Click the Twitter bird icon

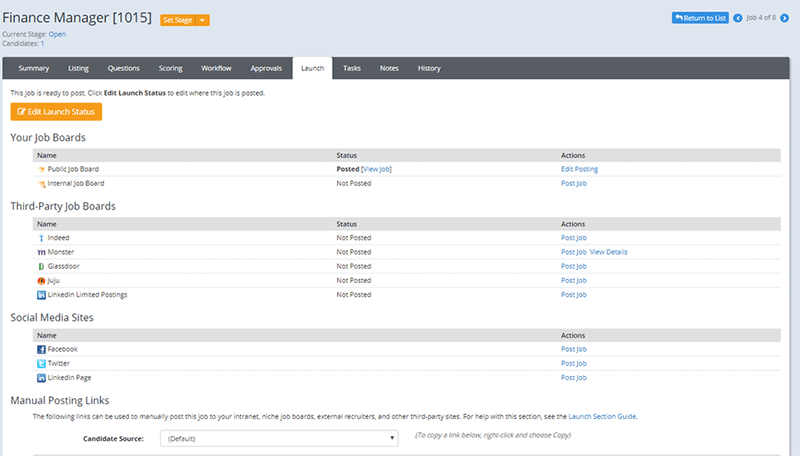(41, 364)
